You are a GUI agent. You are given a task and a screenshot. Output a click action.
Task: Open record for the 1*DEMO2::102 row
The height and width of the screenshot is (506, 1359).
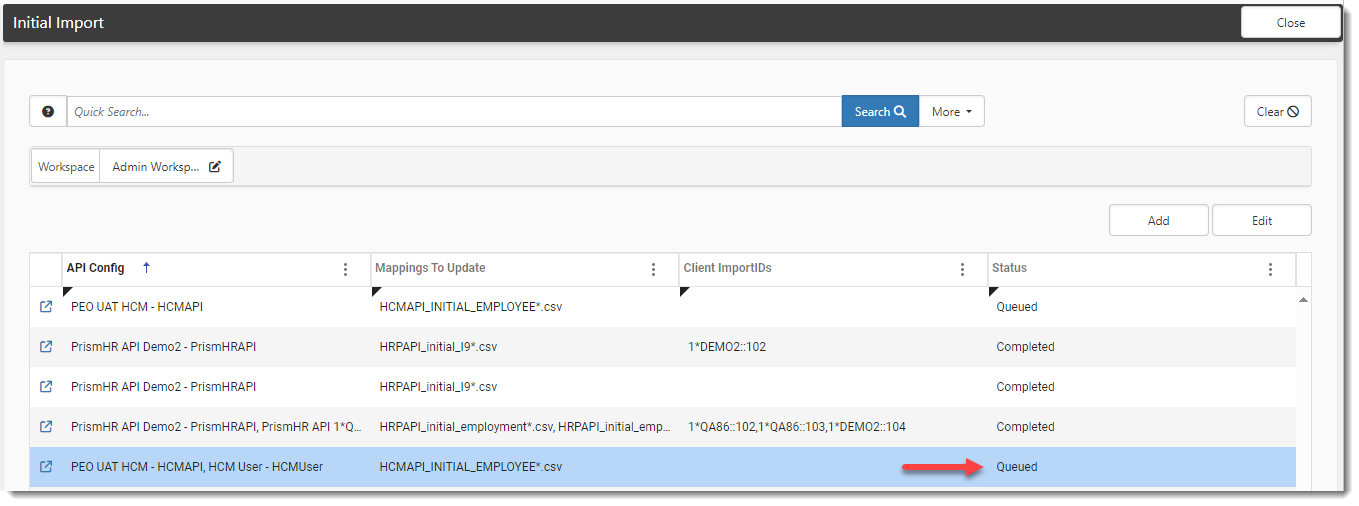[x=46, y=347]
